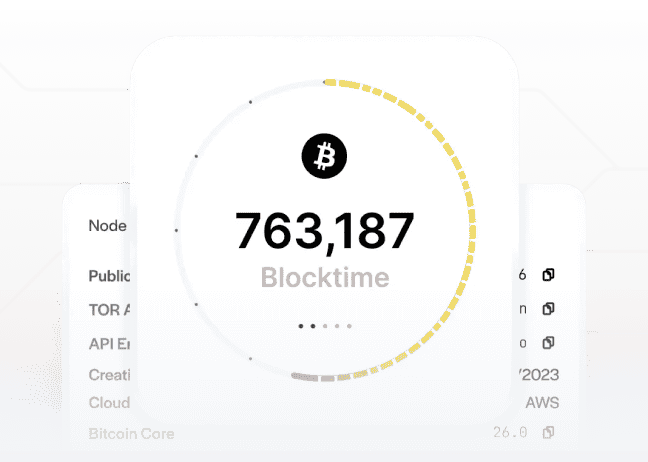Copy the Public key value

pos(548,275)
